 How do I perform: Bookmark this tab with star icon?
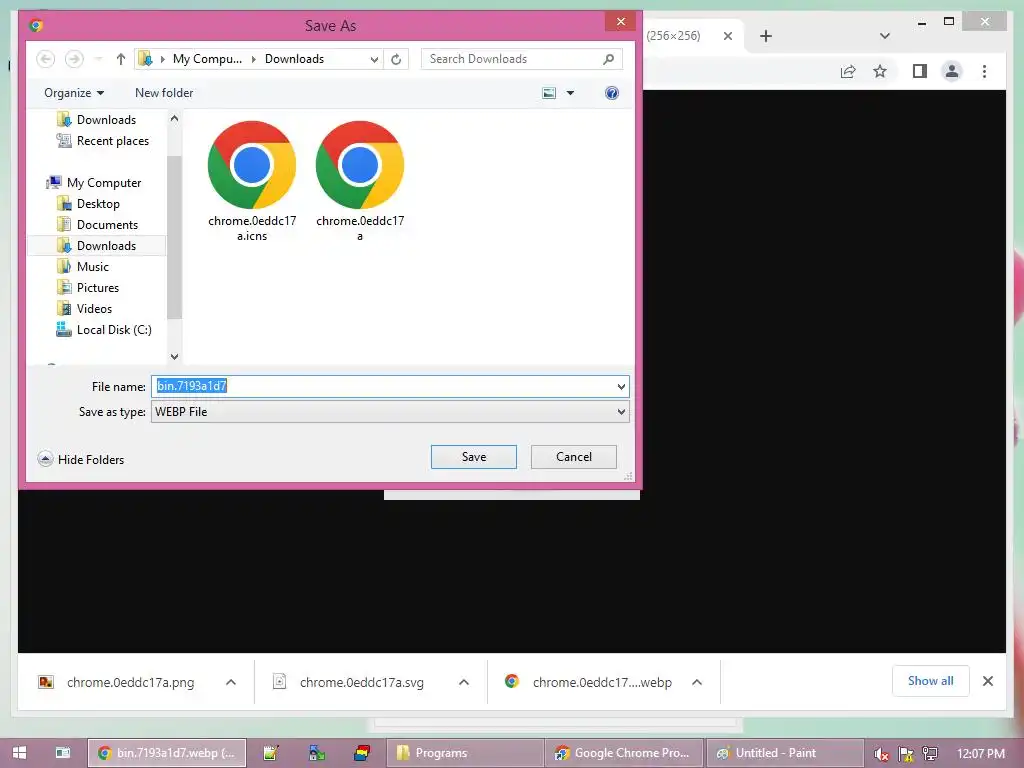pos(880,71)
